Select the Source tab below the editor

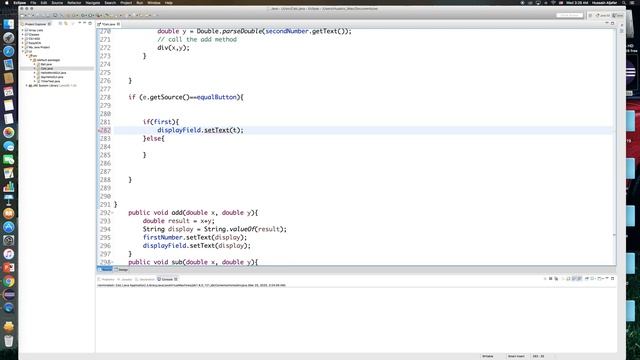pos(105,269)
